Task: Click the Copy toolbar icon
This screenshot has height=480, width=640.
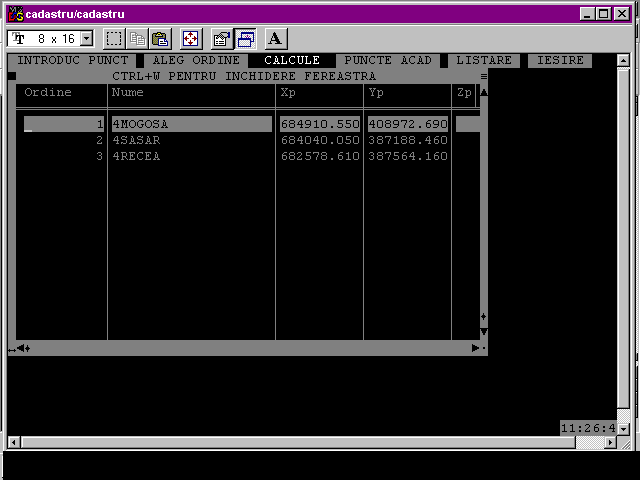Action: click(137, 39)
